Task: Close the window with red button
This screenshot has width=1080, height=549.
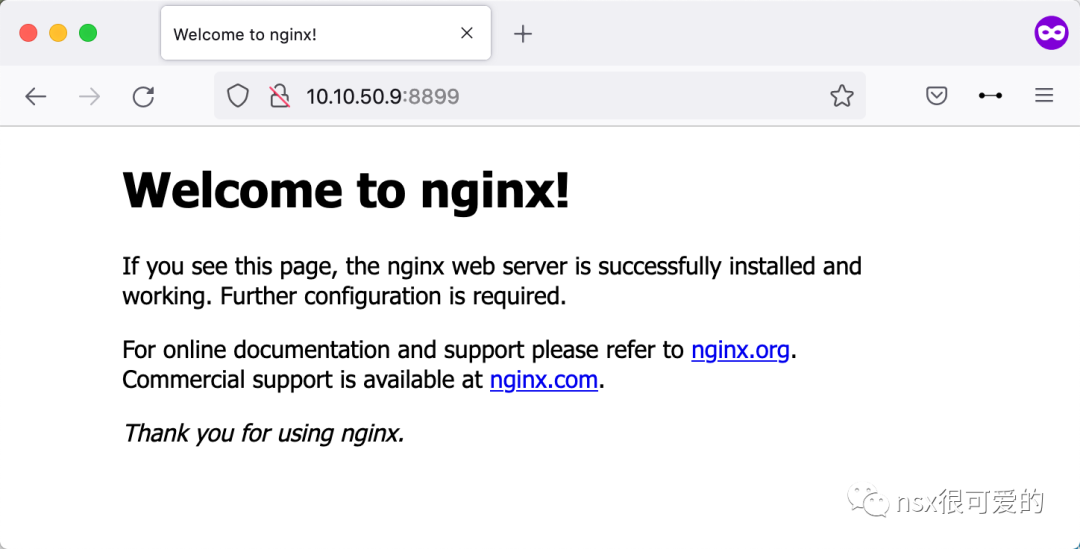Action: 28,33
